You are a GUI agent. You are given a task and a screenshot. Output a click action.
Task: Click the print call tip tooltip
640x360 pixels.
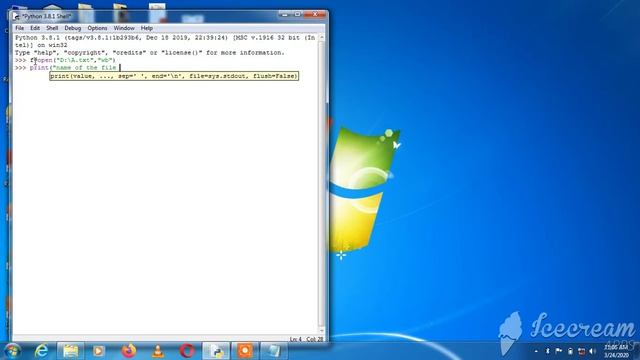click(174, 76)
